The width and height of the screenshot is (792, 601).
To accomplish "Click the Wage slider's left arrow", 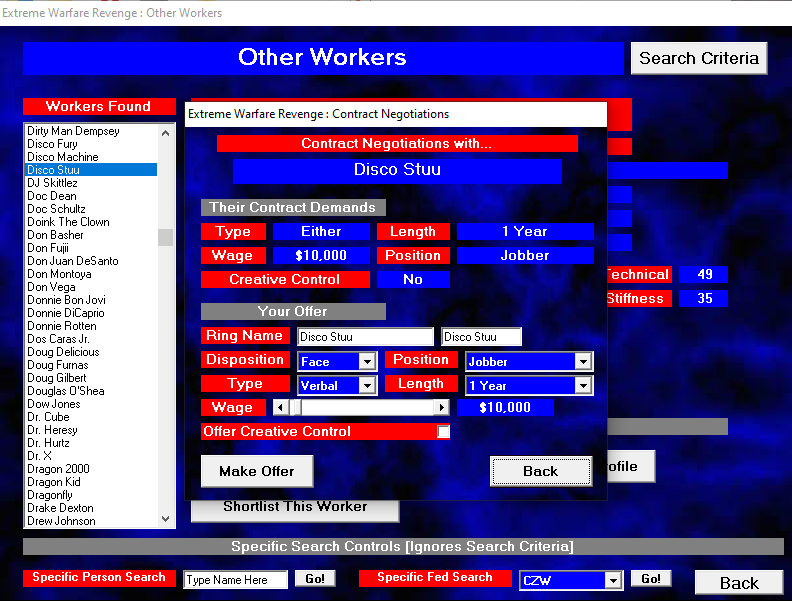I will point(281,408).
